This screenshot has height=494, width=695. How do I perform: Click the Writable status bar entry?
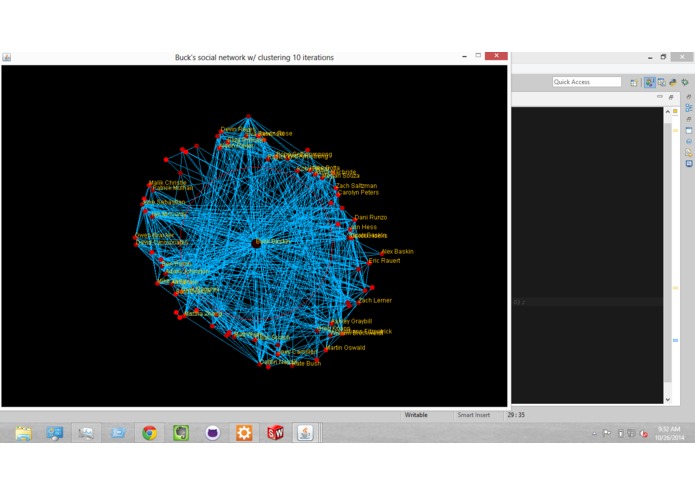click(416, 415)
